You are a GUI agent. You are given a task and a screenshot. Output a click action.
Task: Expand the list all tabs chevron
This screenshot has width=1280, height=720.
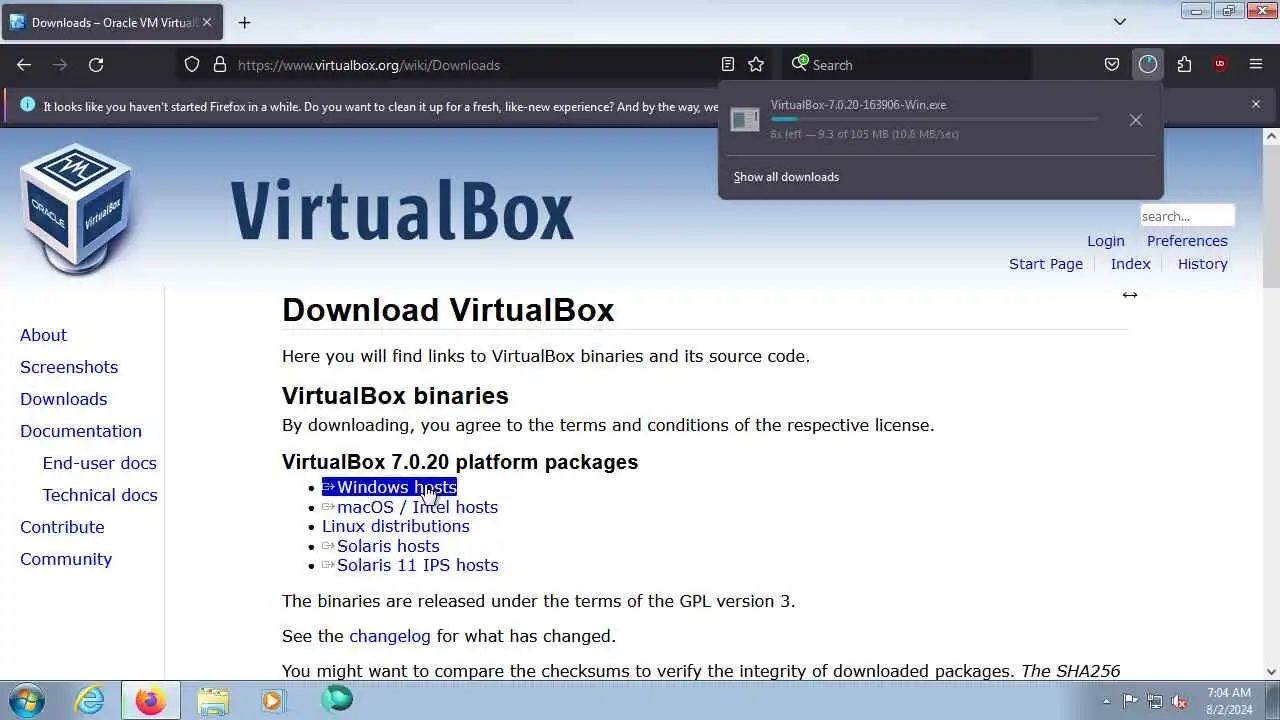[1120, 22]
